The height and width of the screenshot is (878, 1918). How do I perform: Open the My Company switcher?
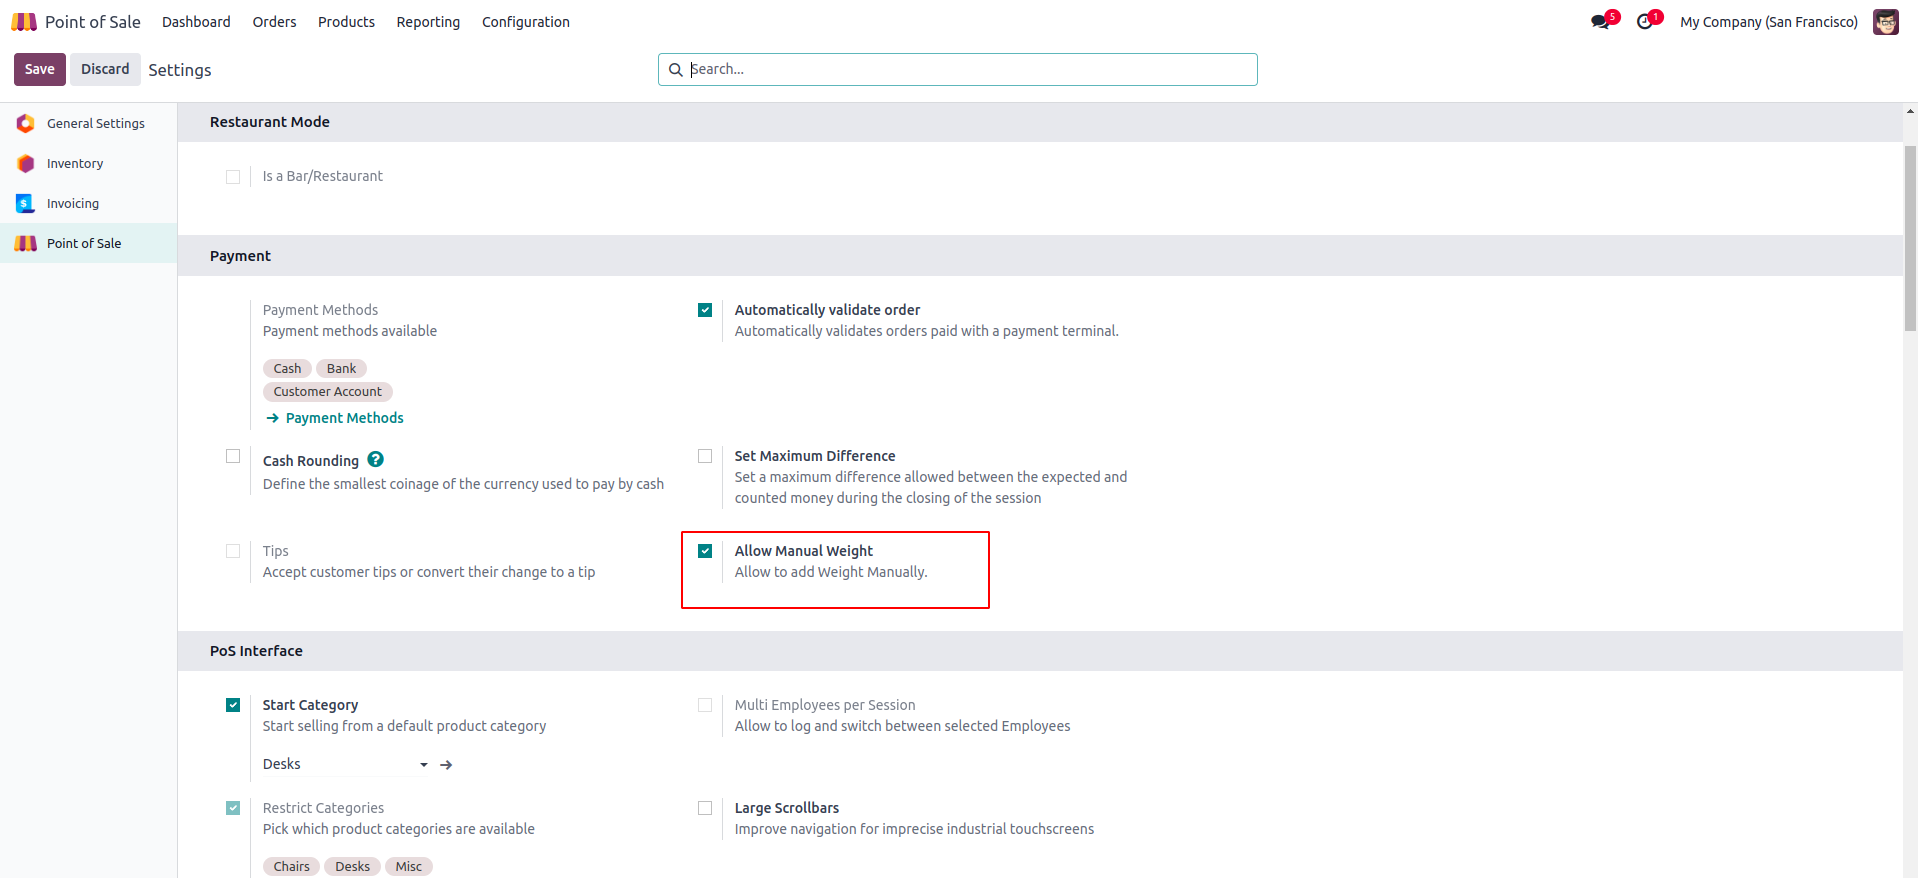pos(1768,22)
